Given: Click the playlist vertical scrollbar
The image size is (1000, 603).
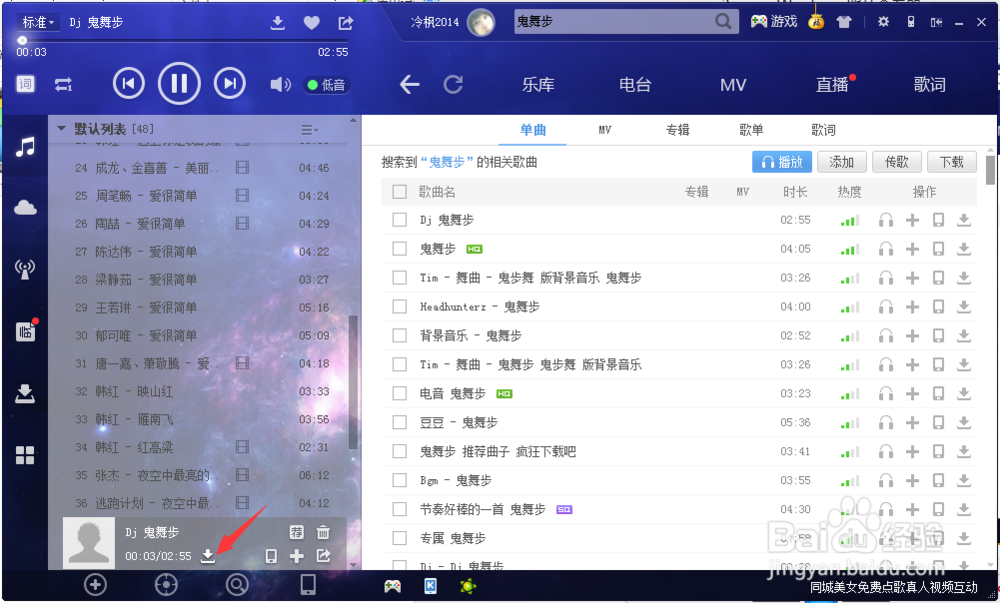Looking at the screenshot, I should (353, 382).
